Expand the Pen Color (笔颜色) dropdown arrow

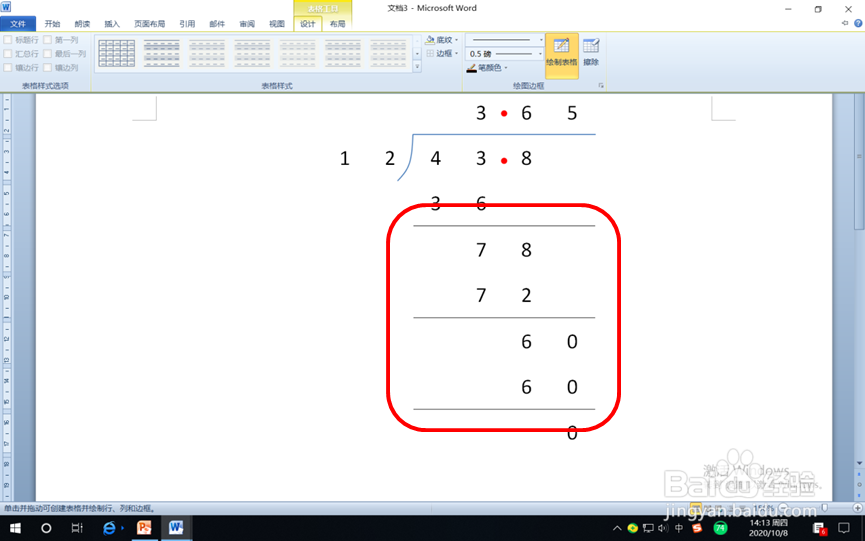[x=506, y=68]
